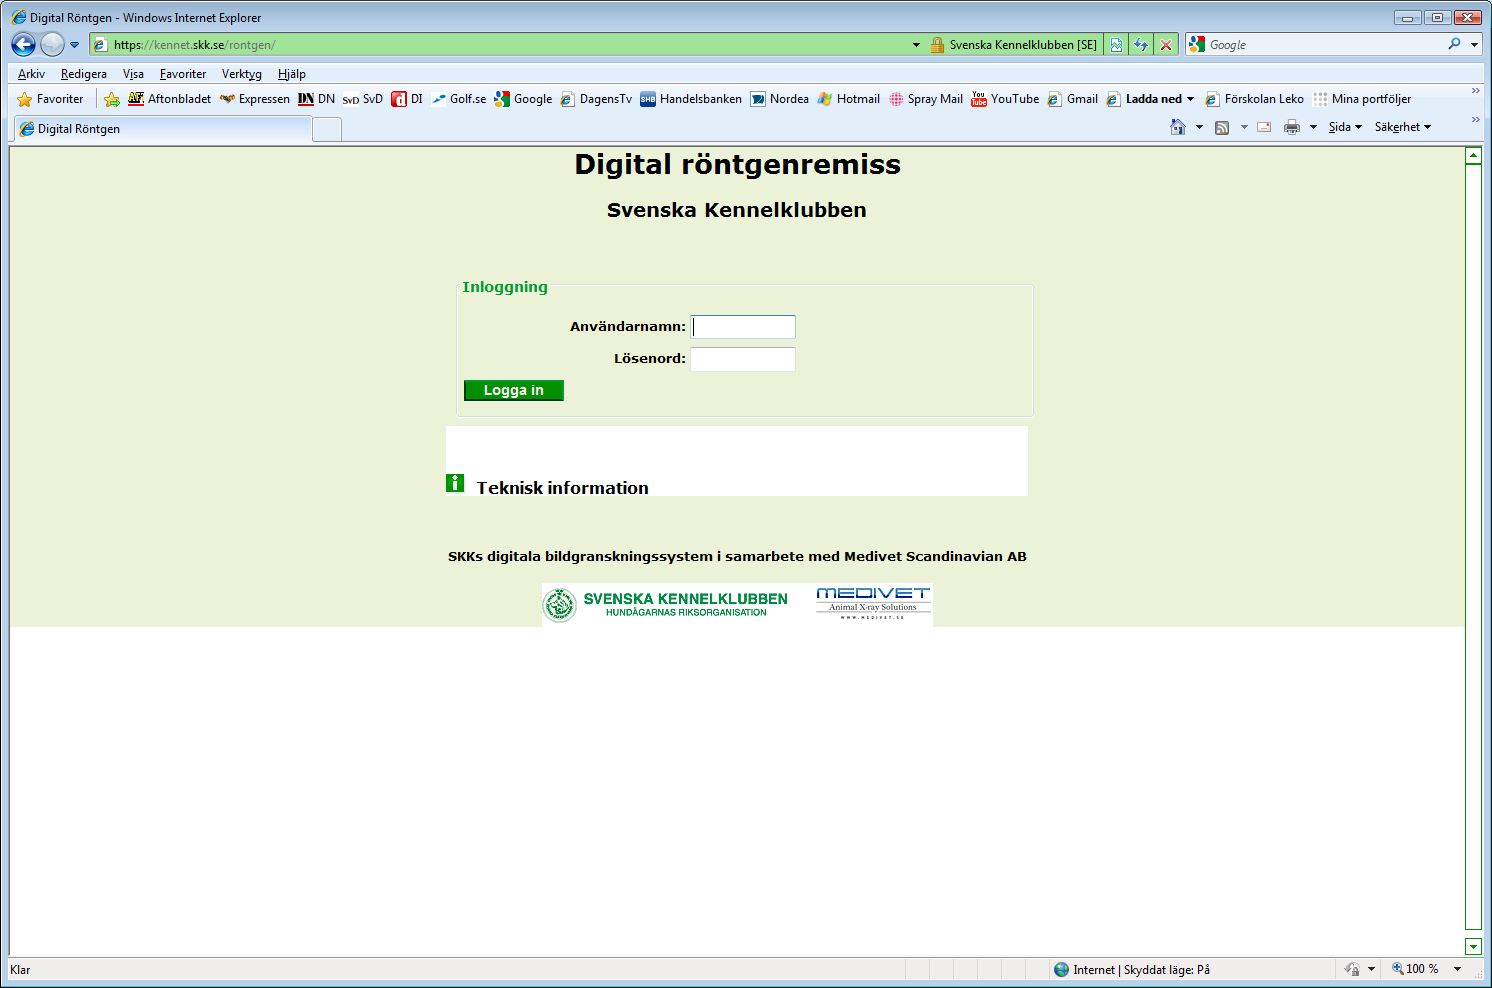1492x988 pixels.
Task: Open the Favoriter star button
Action: [51, 99]
